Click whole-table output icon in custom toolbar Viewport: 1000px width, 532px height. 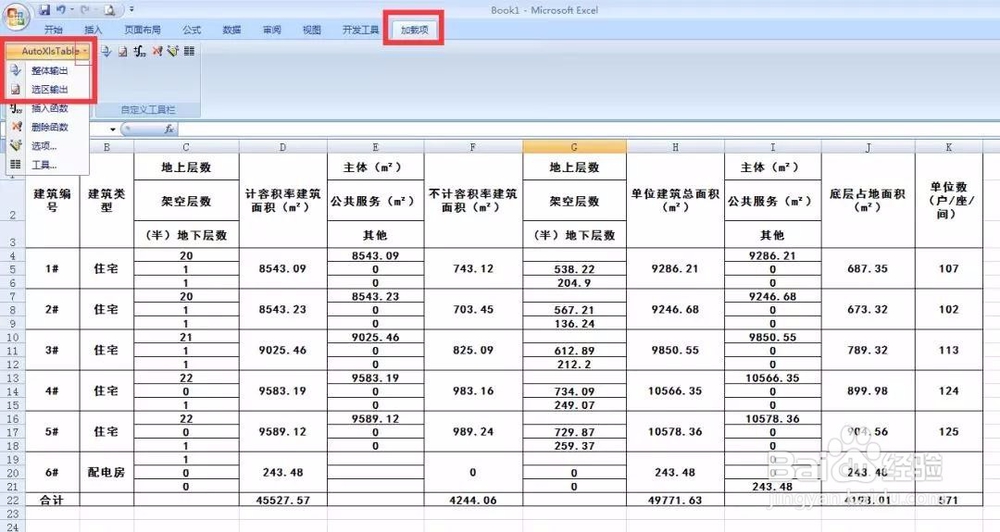[x=107, y=51]
